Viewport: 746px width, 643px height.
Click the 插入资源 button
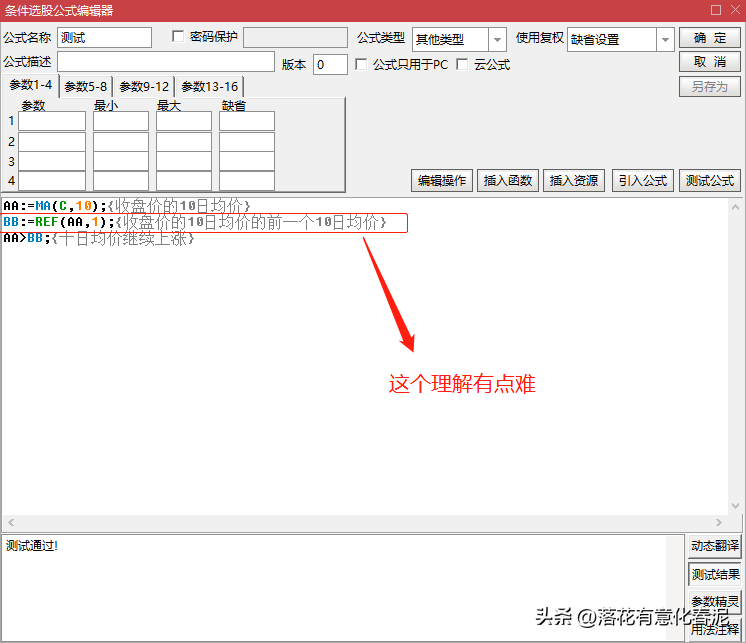tap(574, 181)
